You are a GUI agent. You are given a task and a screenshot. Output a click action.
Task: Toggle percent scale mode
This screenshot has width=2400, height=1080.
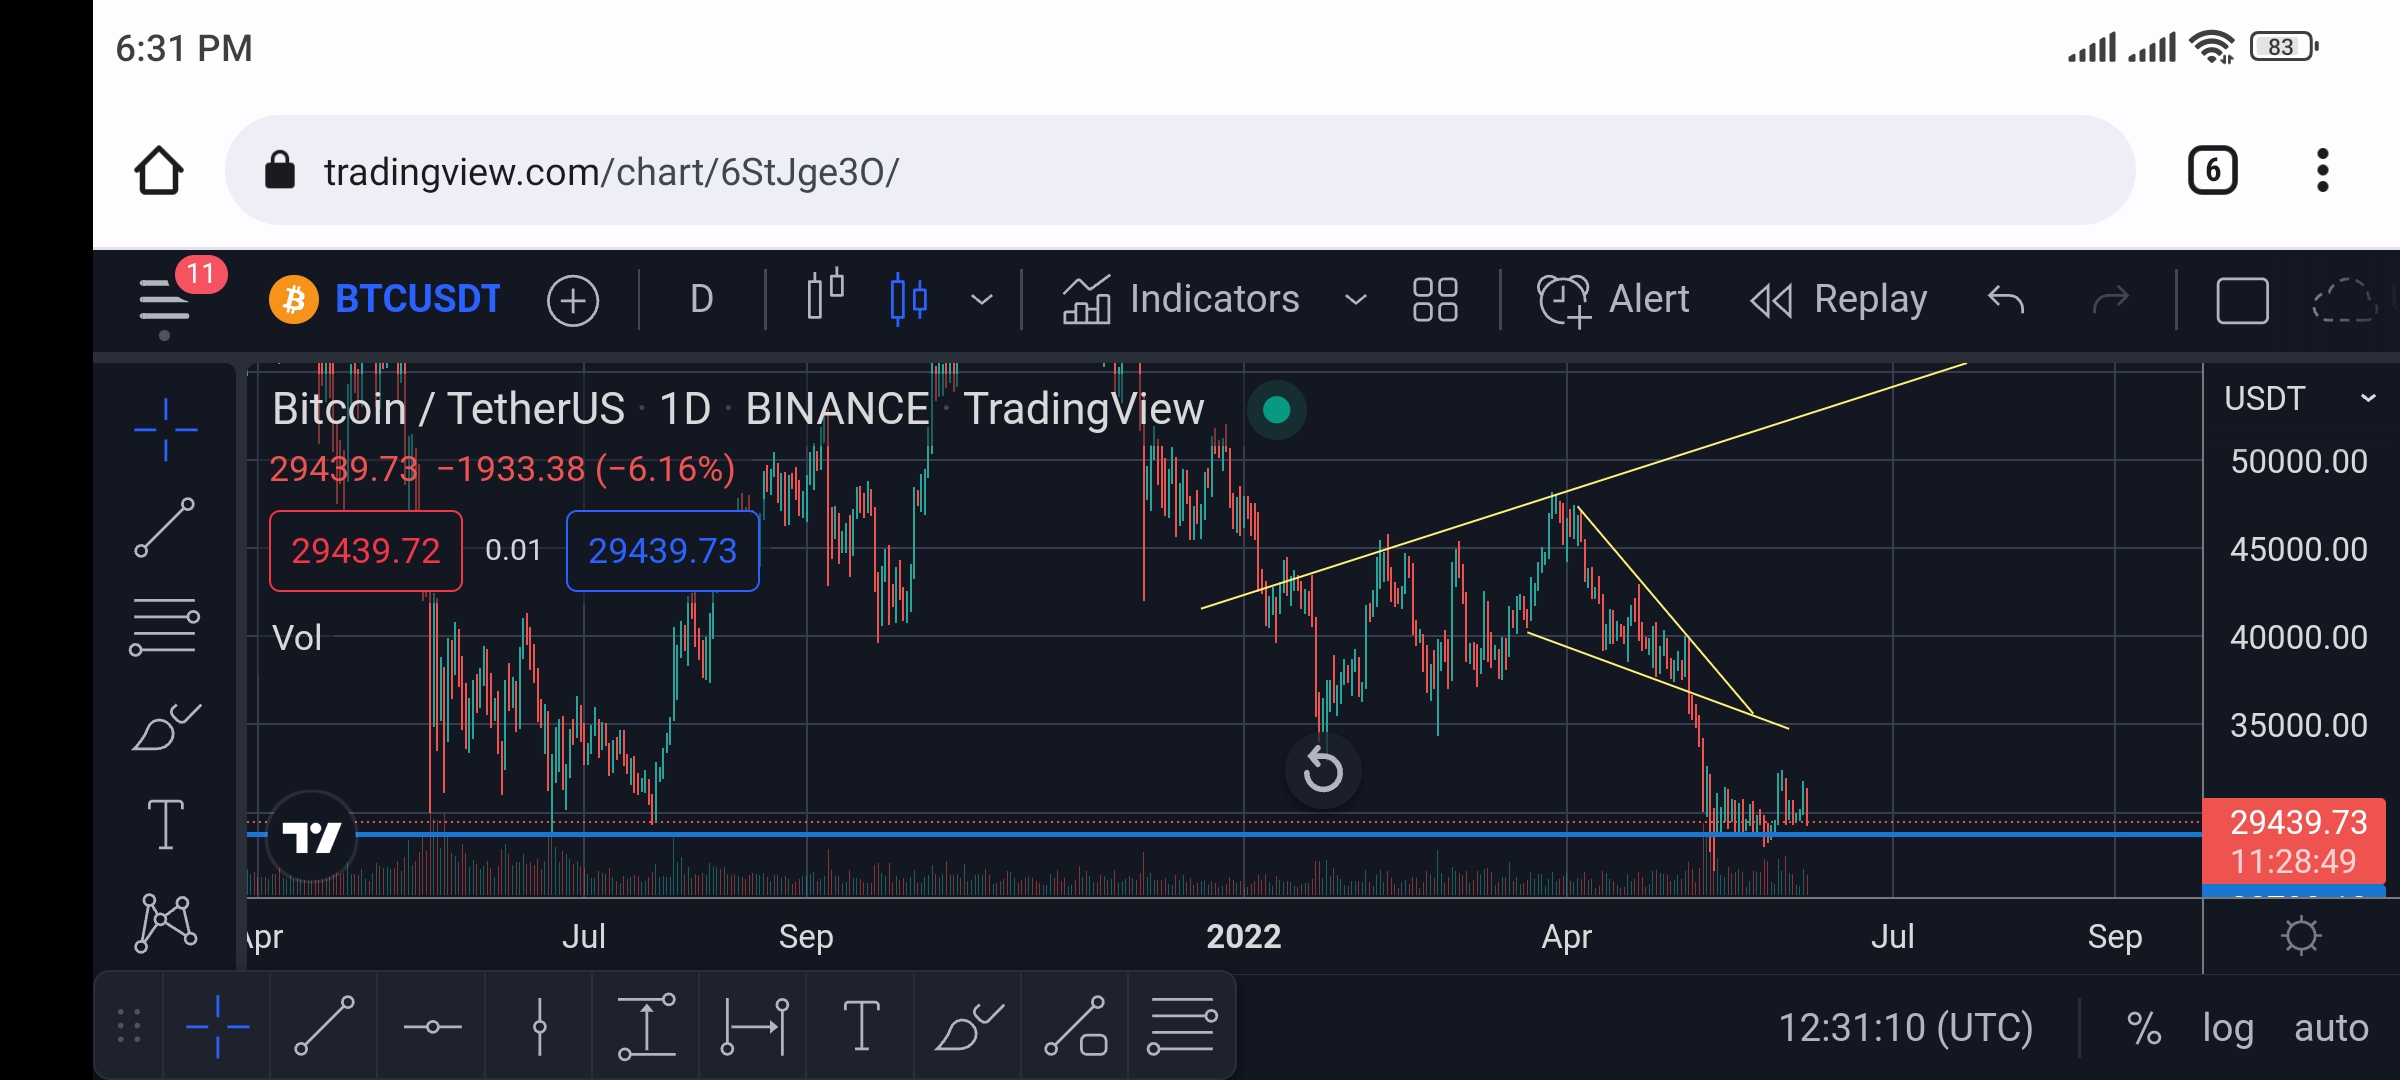pyautogui.click(x=2144, y=1028)
